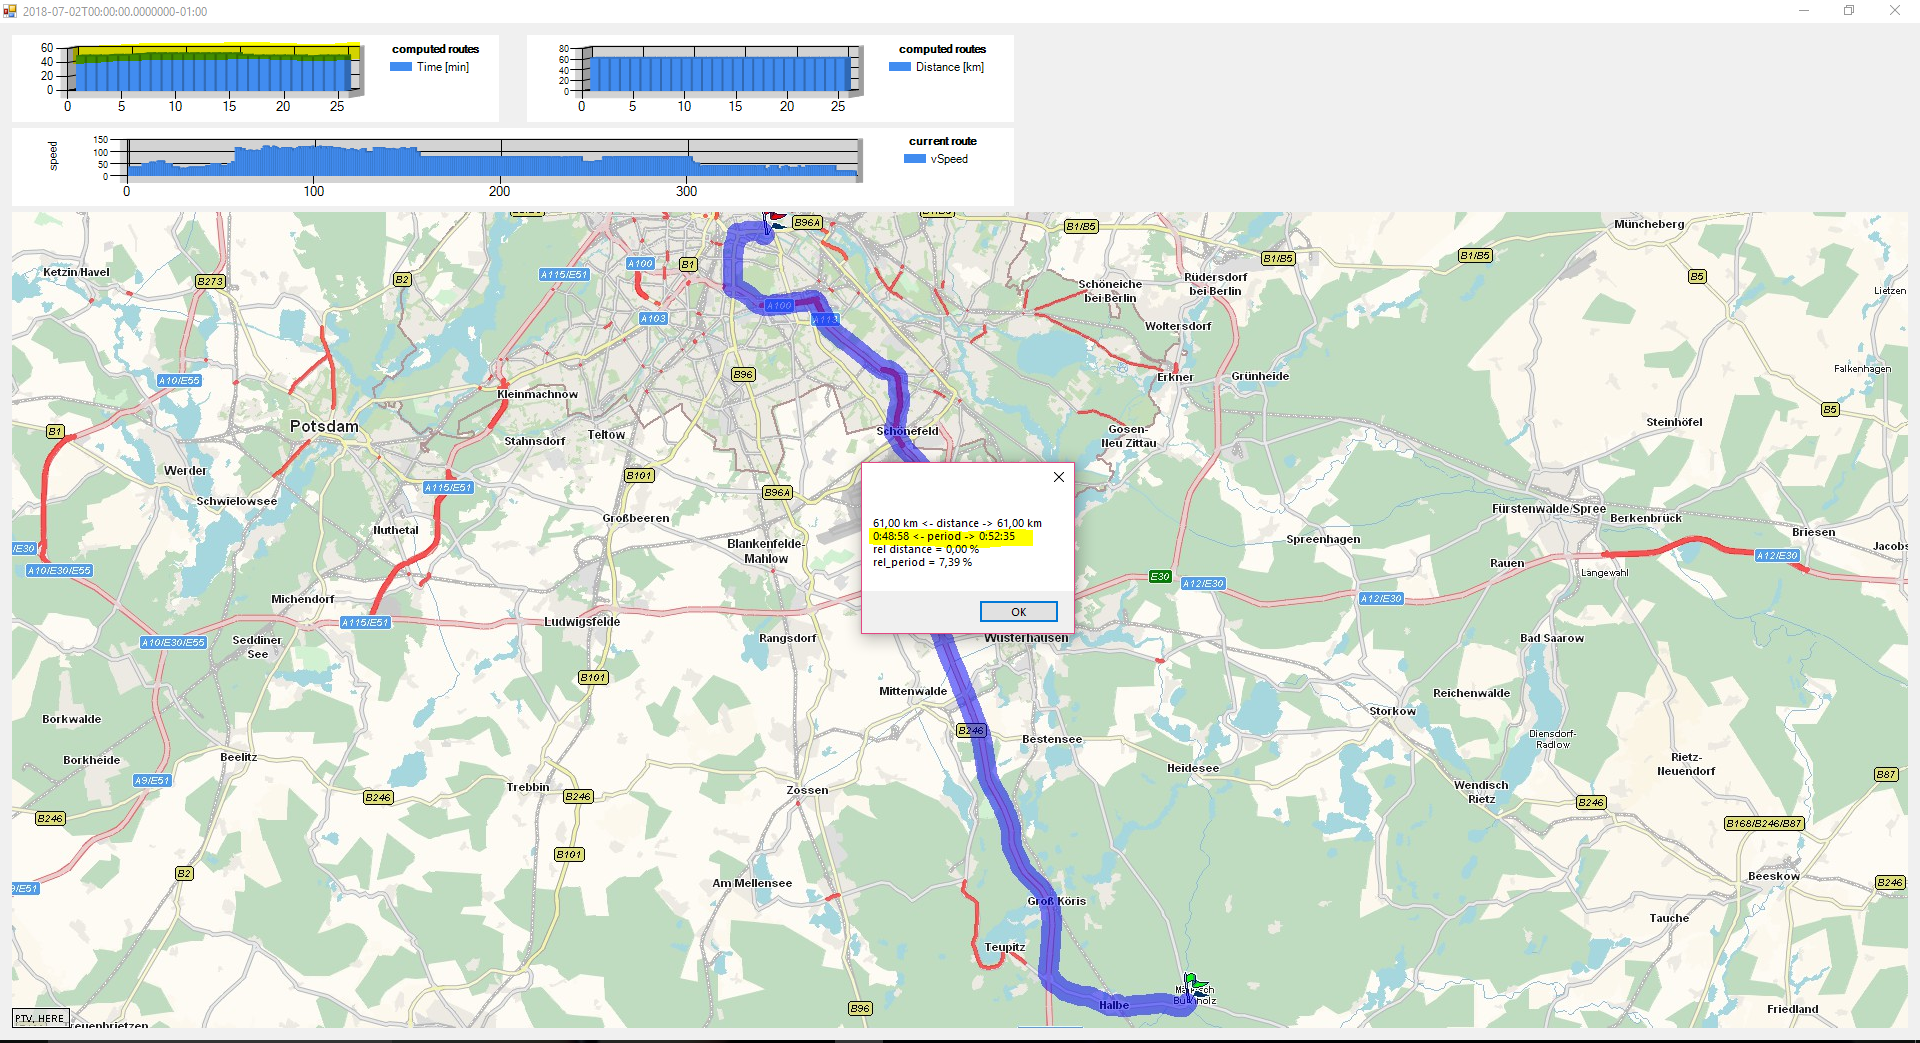Click the B87 road shield
1920x1043 pixels.
(1885, 774)
